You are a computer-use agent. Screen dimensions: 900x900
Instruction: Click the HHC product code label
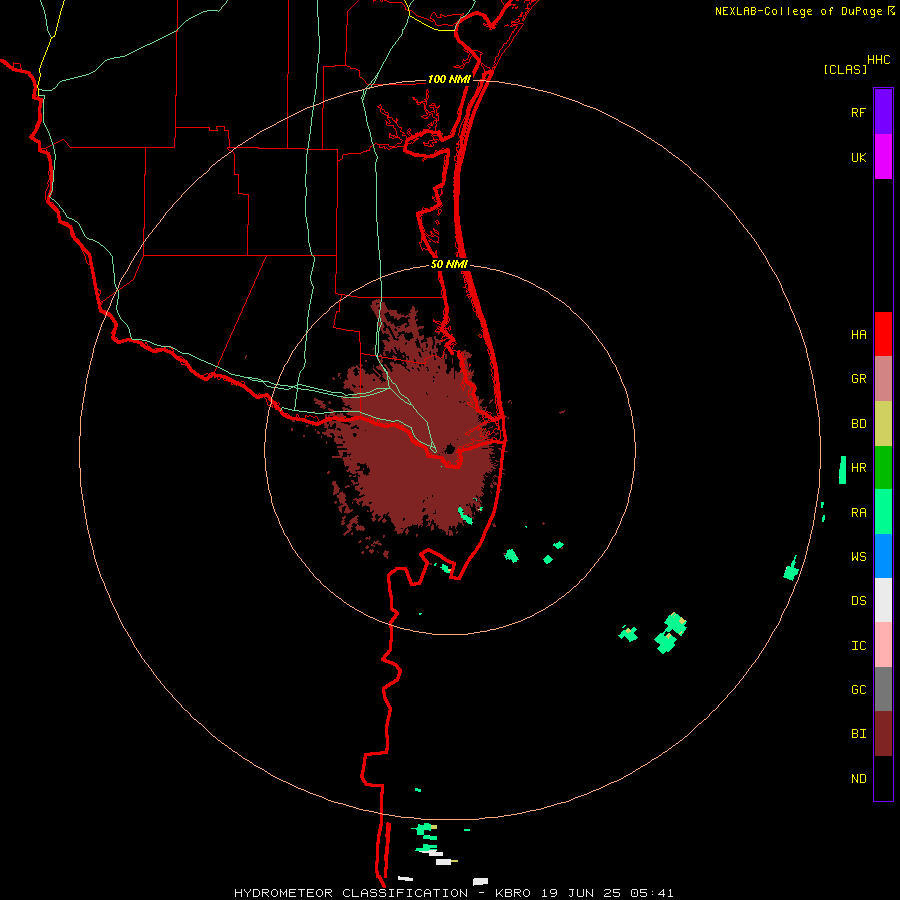(x=878, y=60)
